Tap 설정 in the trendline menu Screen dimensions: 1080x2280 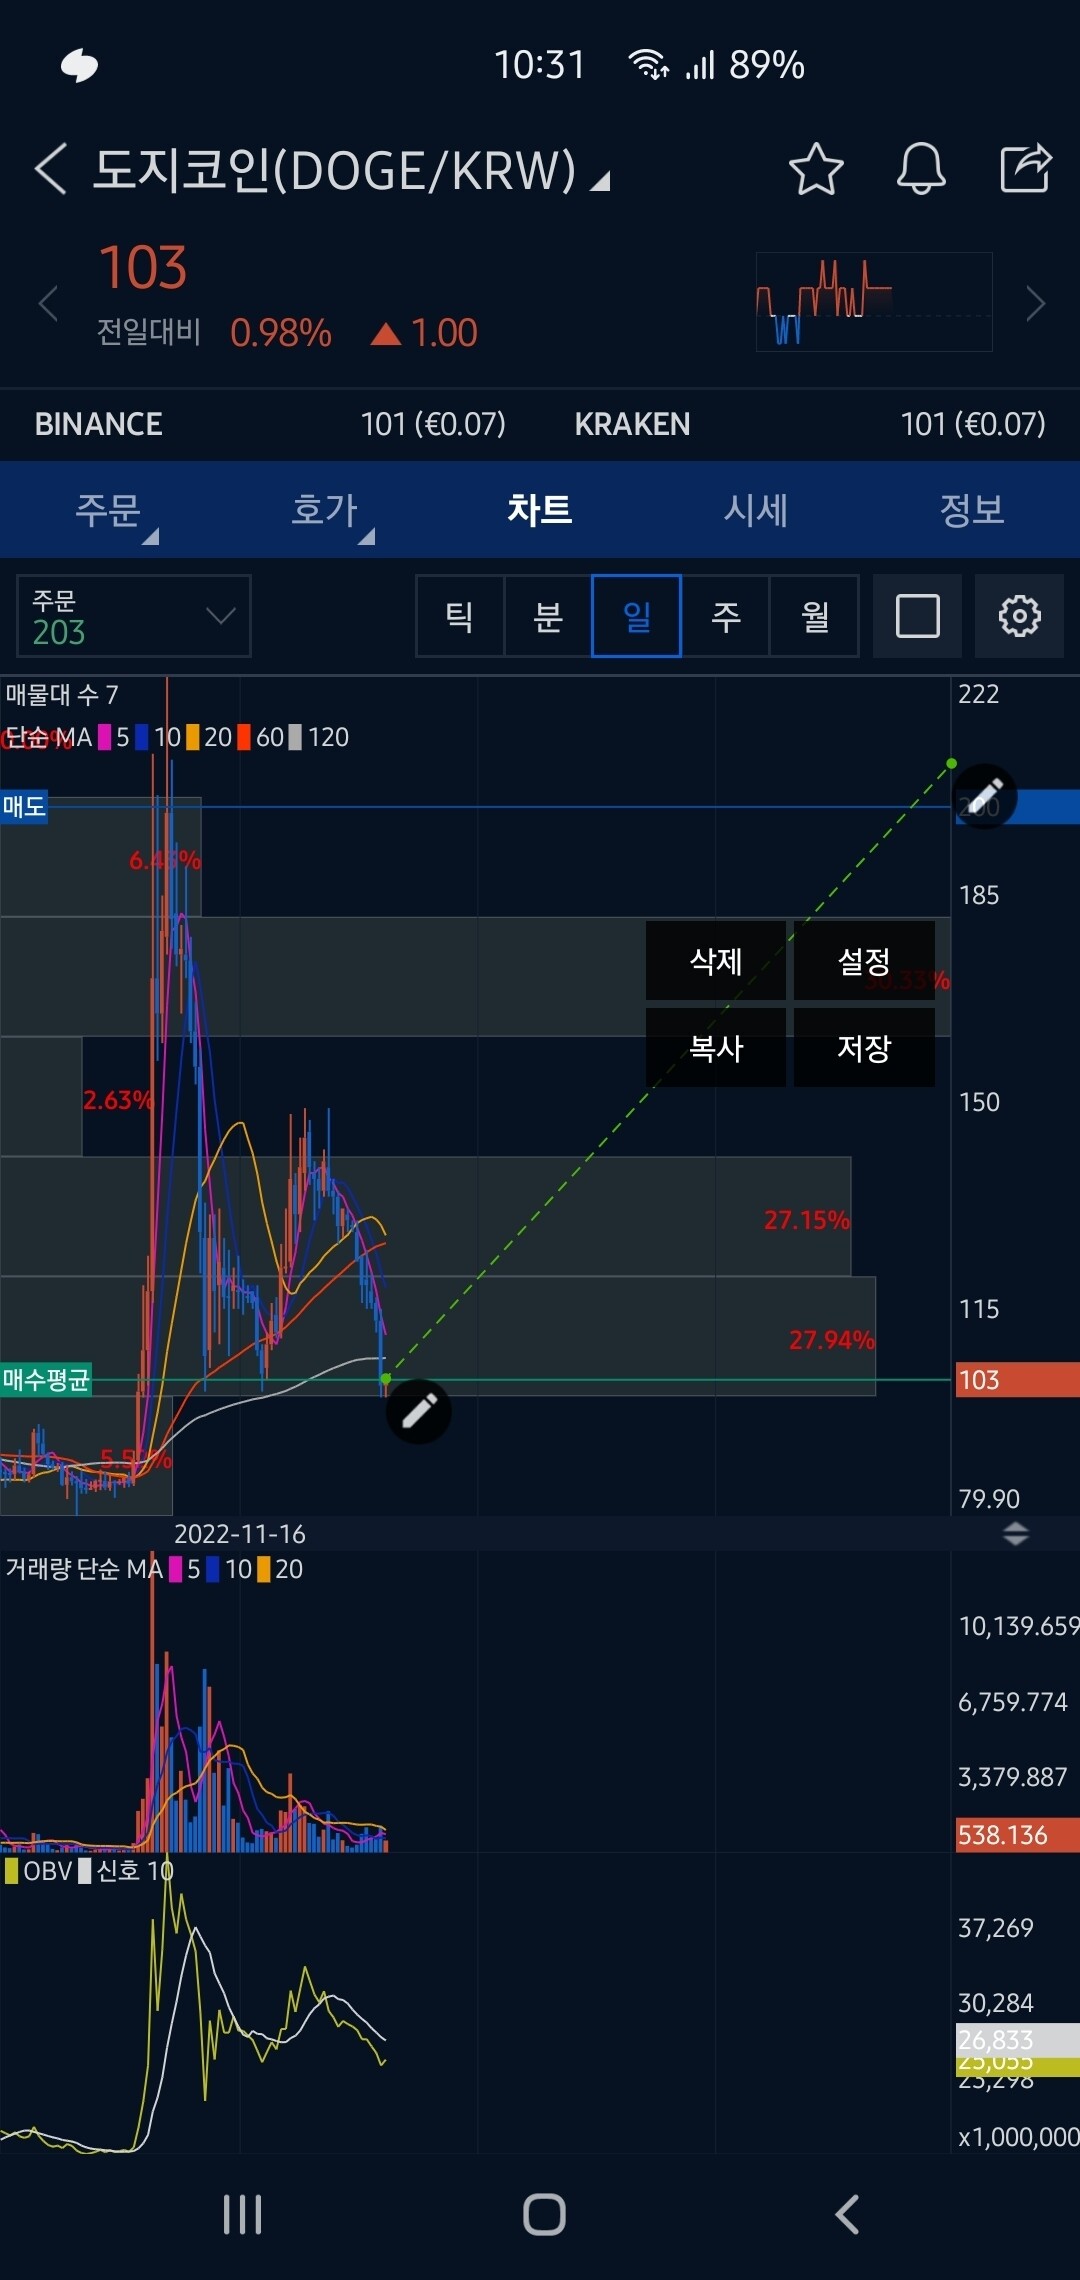[x=864, y=961]
